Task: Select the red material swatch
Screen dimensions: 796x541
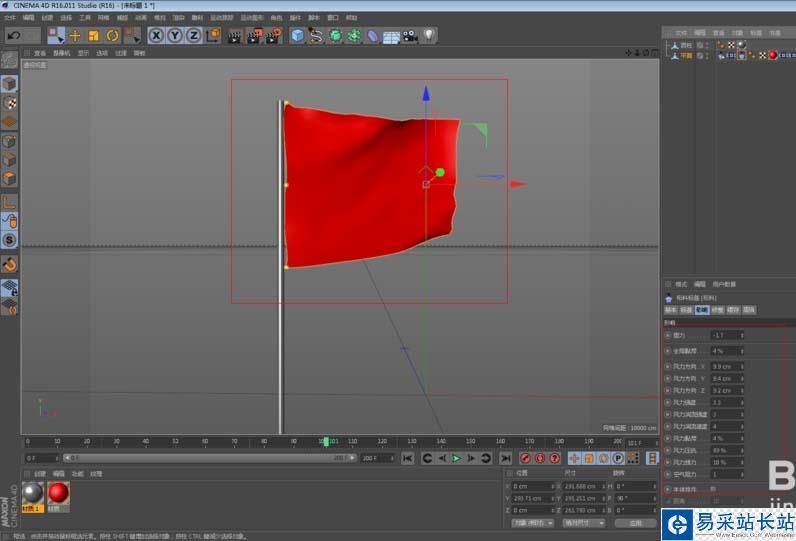Action: pos(58,492)
